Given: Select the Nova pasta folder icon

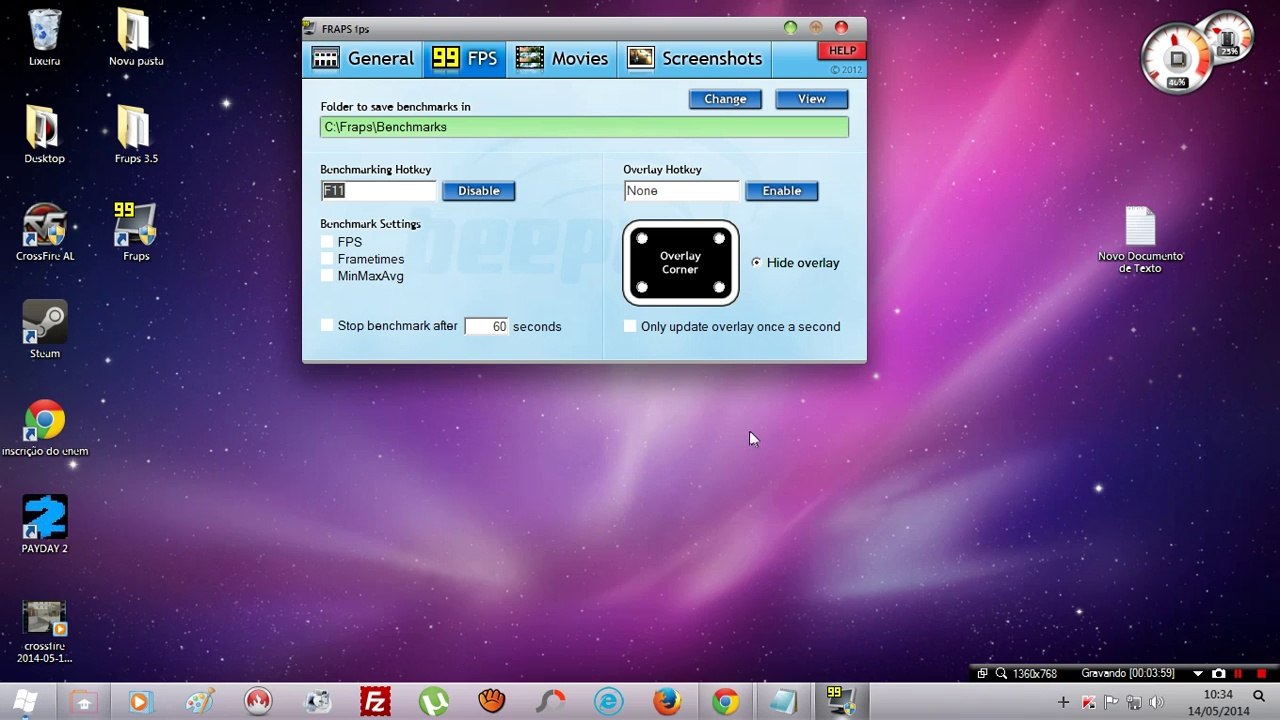Looking at the screenshot, I should tap(136, 37).
